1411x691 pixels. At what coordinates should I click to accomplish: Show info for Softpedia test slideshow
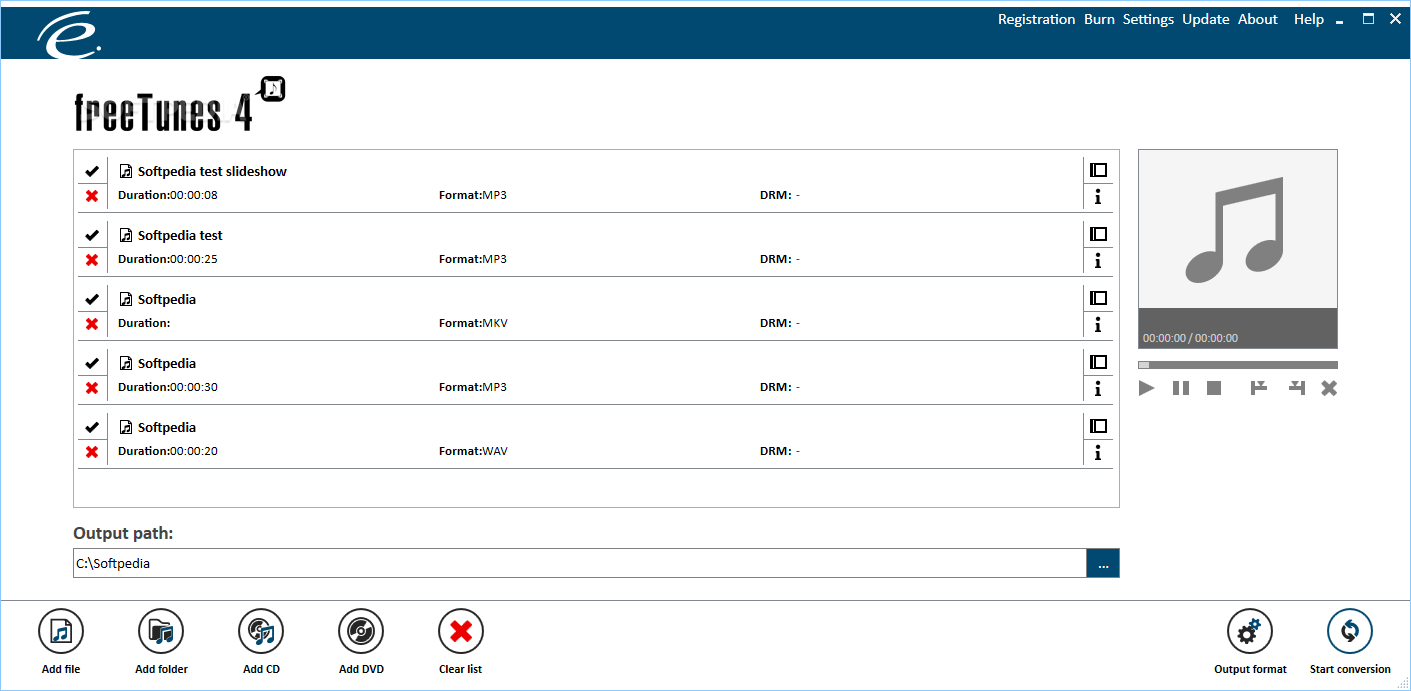1098,197
